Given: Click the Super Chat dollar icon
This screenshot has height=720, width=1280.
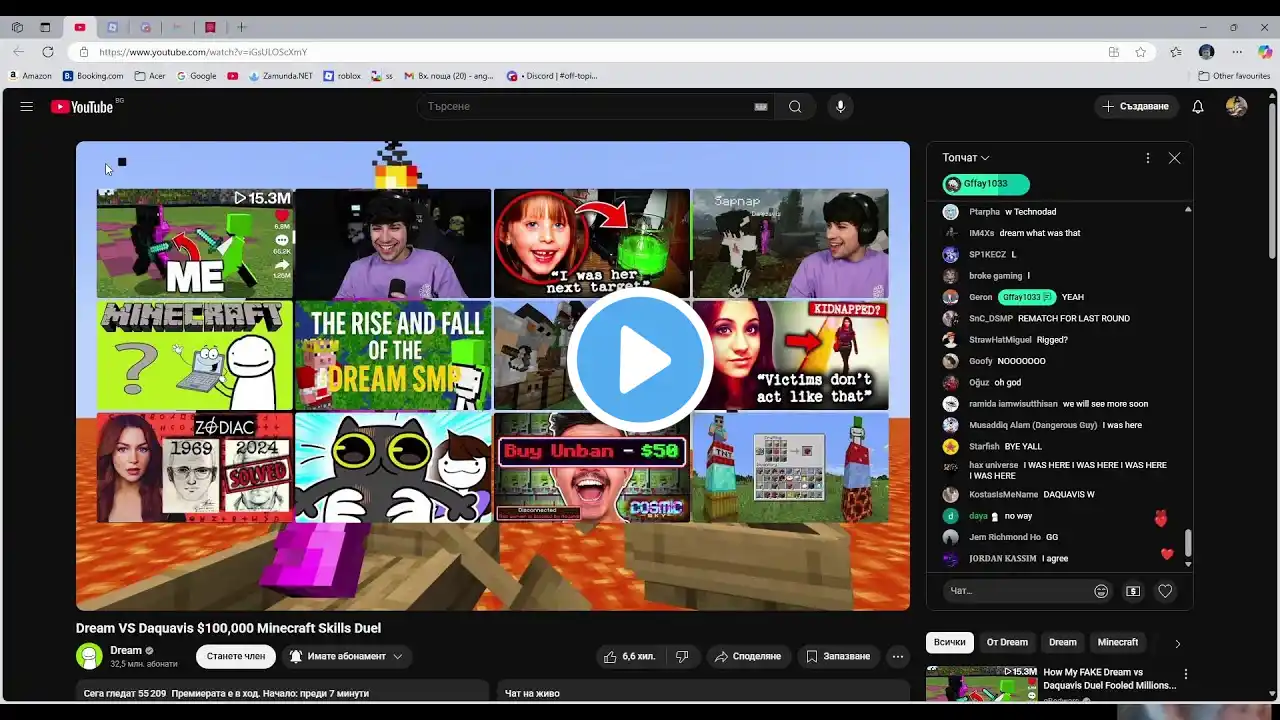Looking at the screenshot, I should click(x=1133, y=591).
